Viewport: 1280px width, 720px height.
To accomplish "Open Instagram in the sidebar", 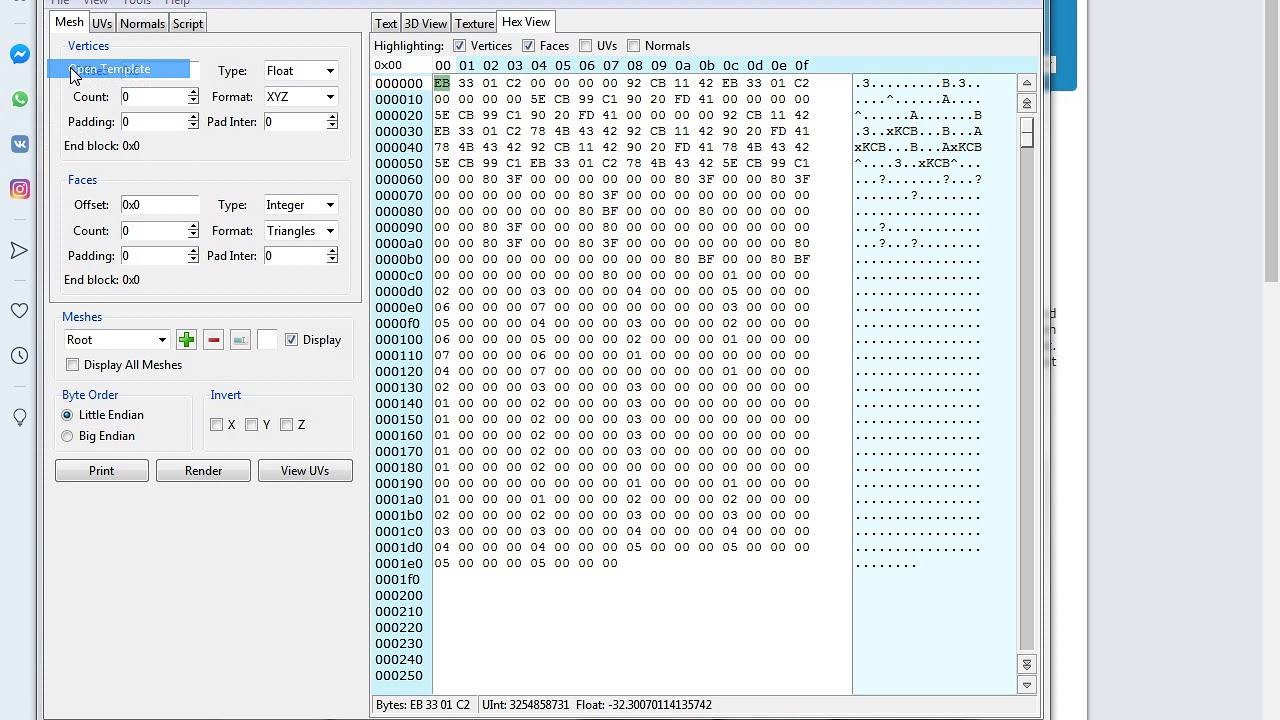I will point(20,189).
